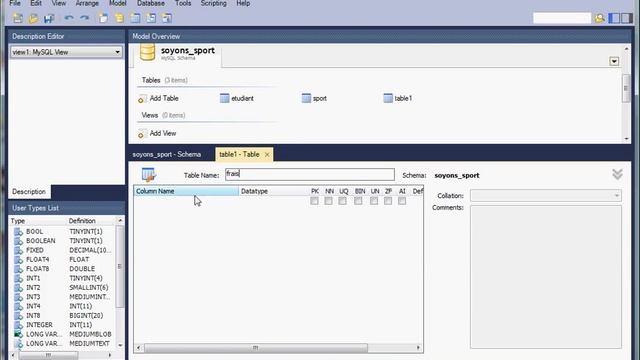Click the search icon beside the search box

click(600, 18)
